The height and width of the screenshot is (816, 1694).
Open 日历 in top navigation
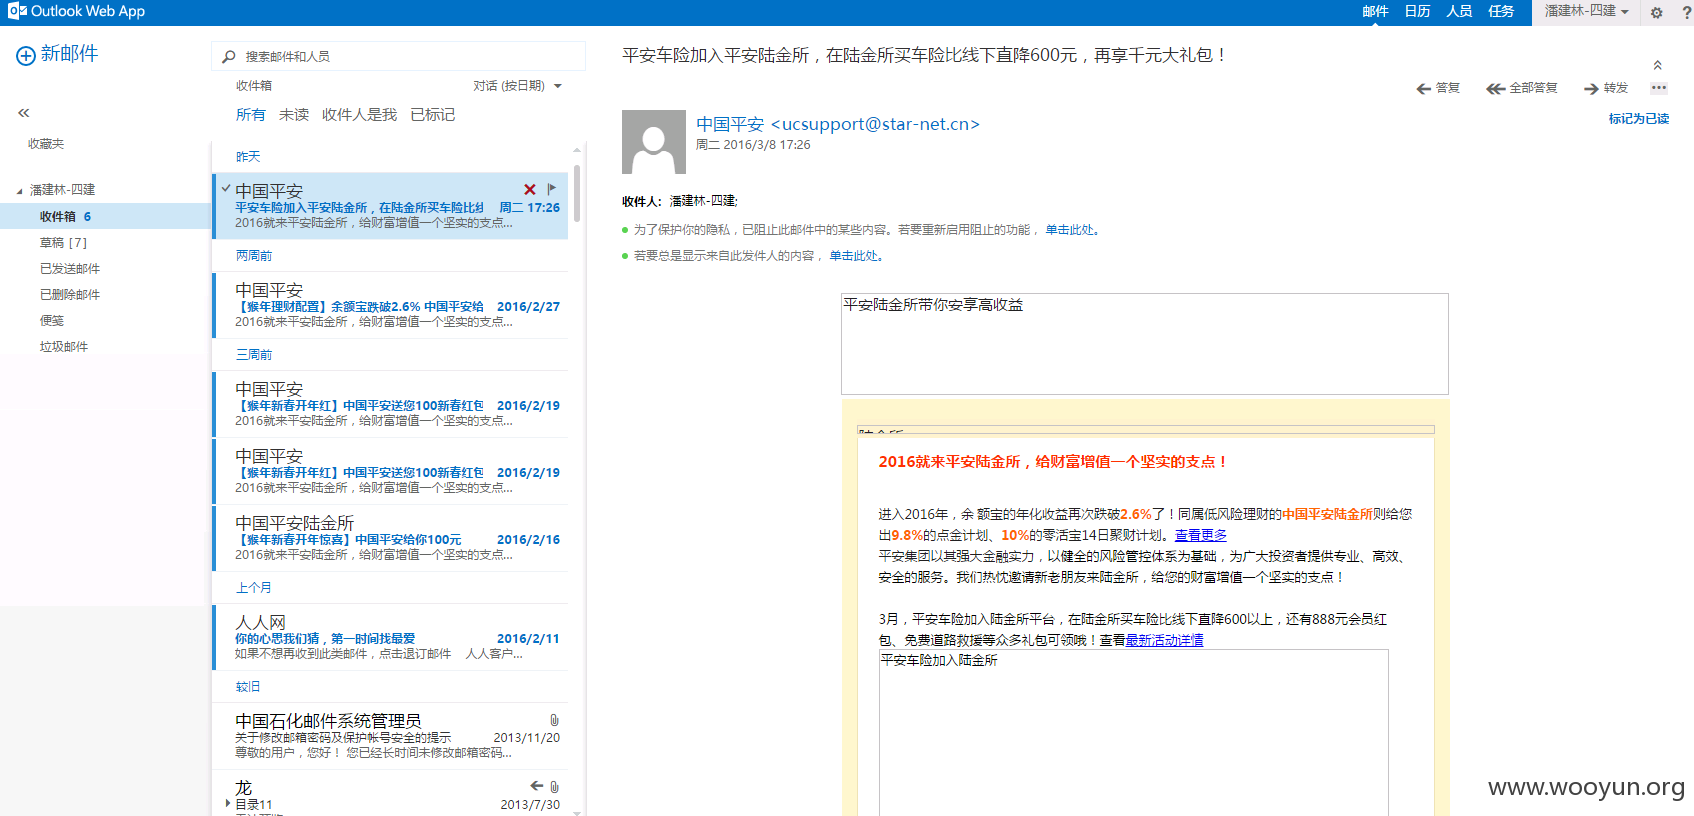1417,12
